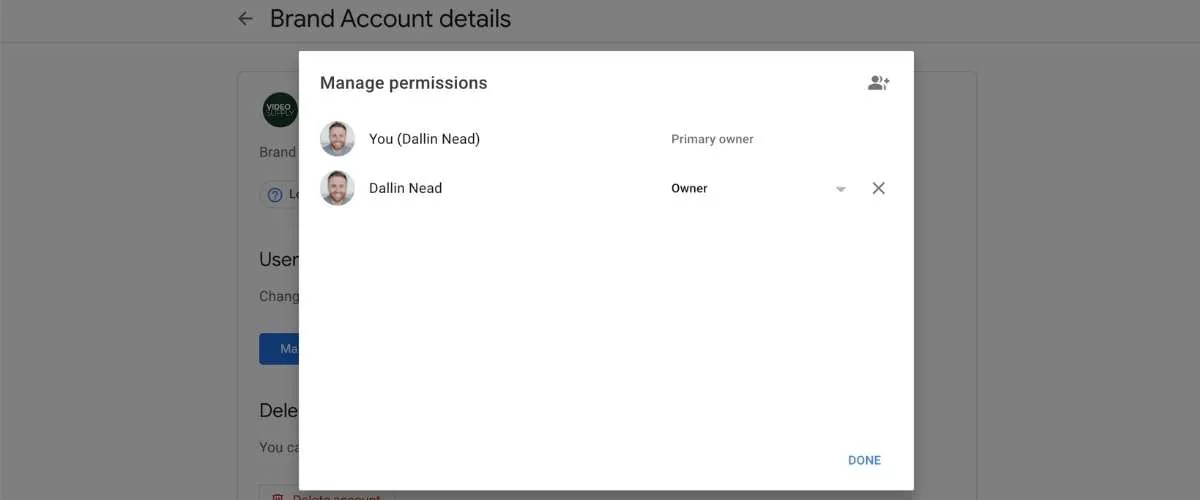Click the question mark help icon
Image resolution: width=1200 pixels, height=500 pixels.
tap(275, 195)
